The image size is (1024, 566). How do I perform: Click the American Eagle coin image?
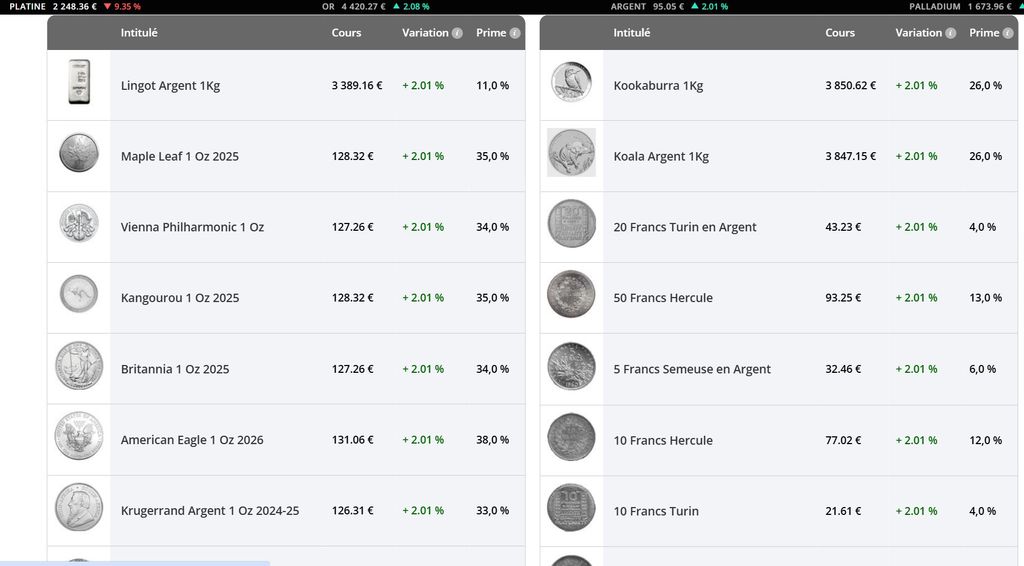79,437
